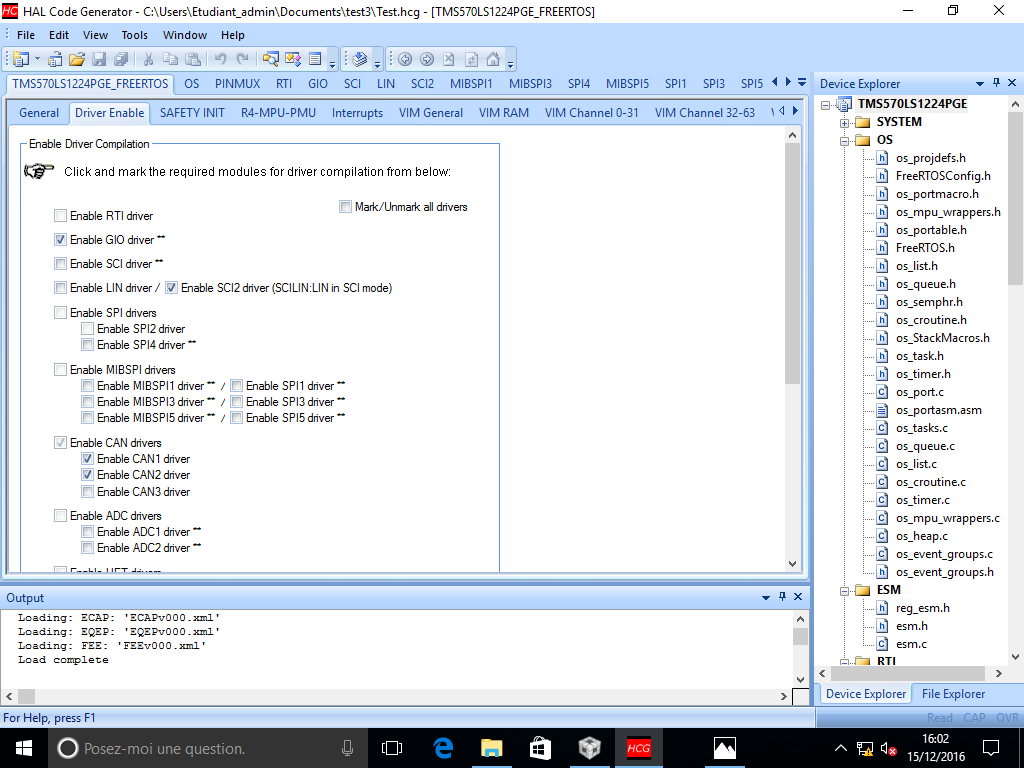This screenshot has height=768, width=1024.
Task: Click the Refresh page toolbar icon
Action: 471,59
